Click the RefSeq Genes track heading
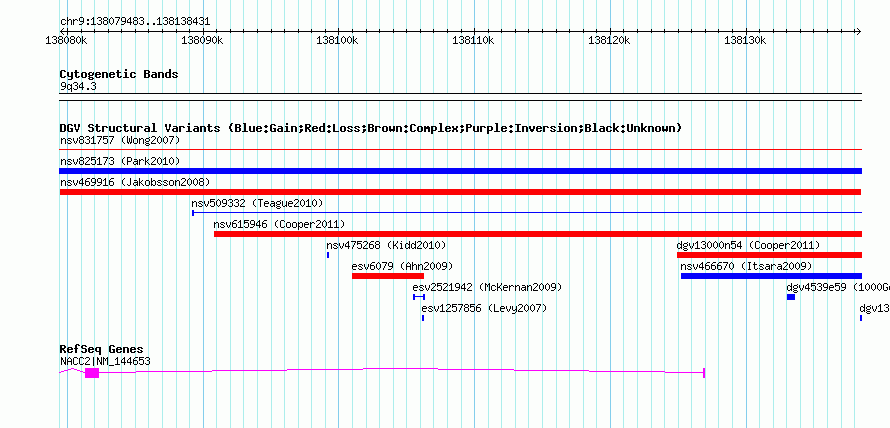The height and width of the screenshot is (428, 890). click(x=101, y=350)
